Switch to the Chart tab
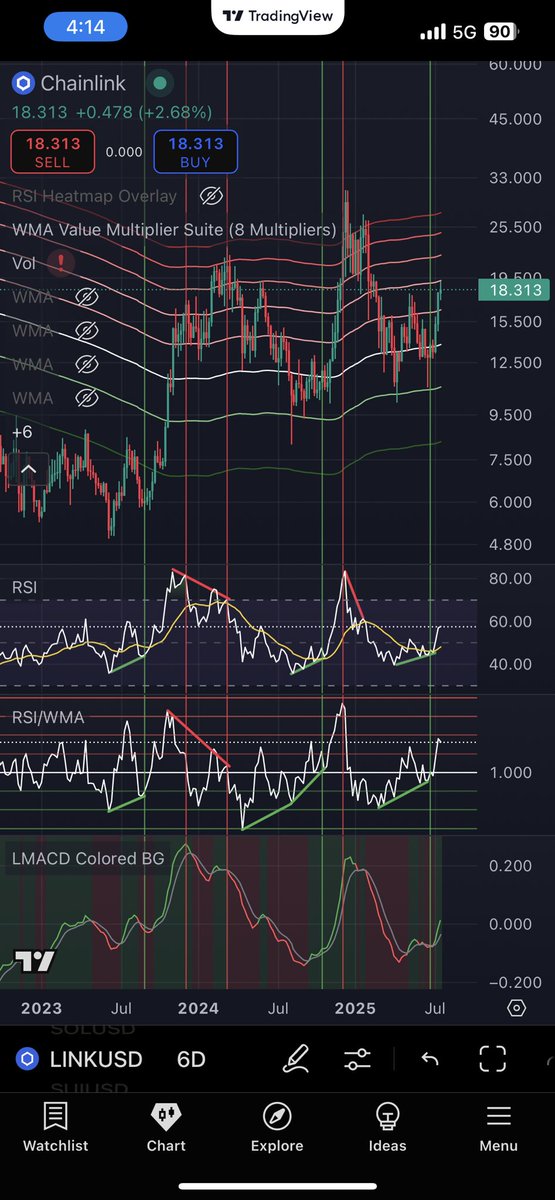The height and width of the screenshot is (1200, 555). point(166,1128)
